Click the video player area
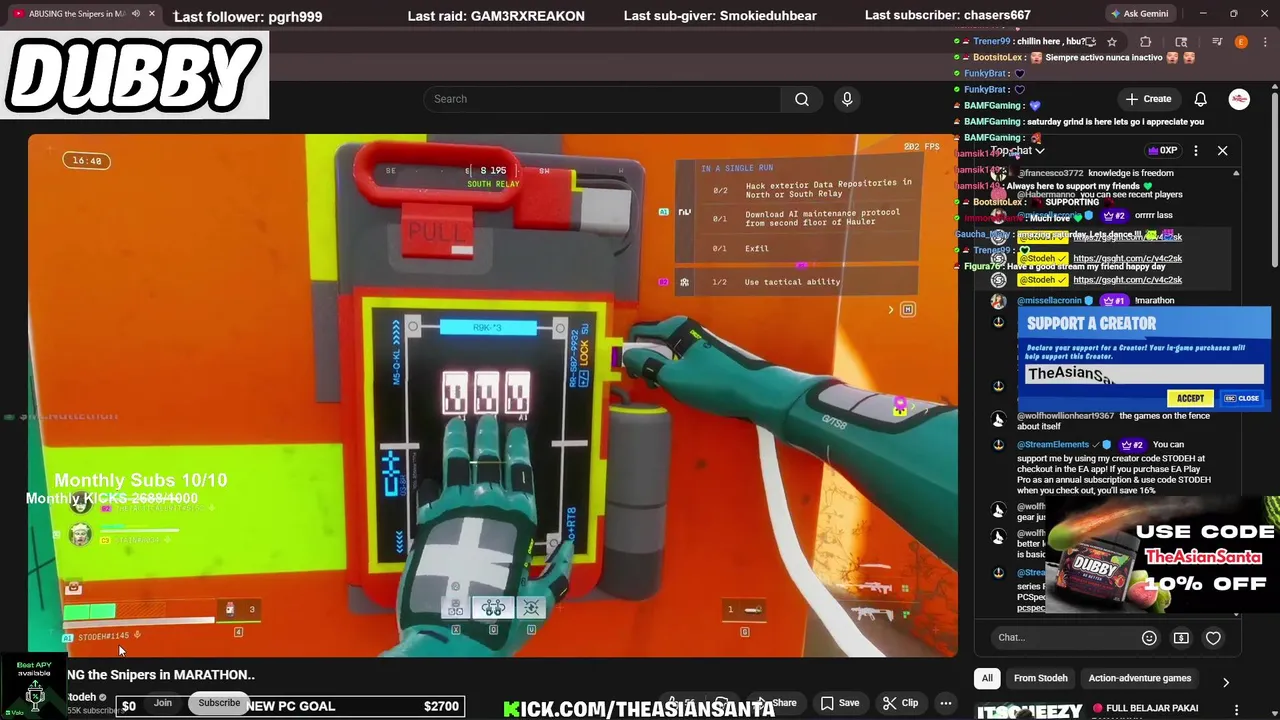This screenshot has width=1280, height=720. click(492, 395)
